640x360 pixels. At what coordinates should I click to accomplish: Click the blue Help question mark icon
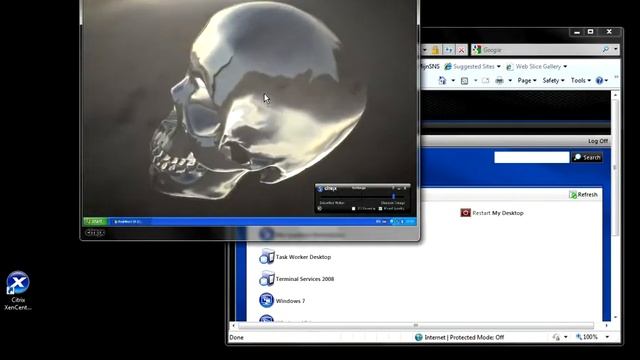click(599, 80)
